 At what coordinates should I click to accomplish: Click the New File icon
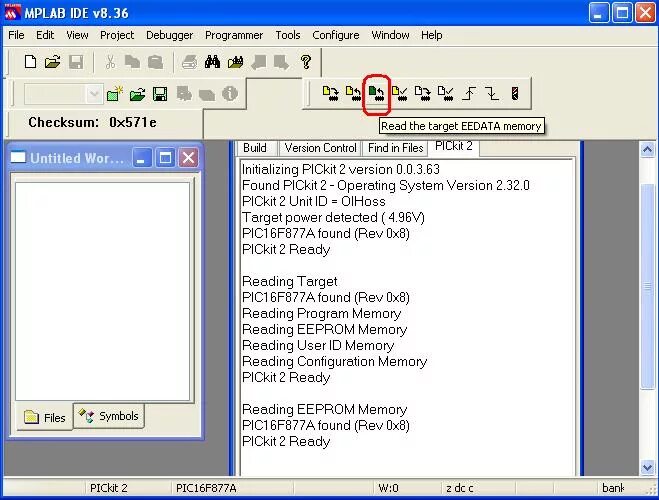tap(30, 62)
